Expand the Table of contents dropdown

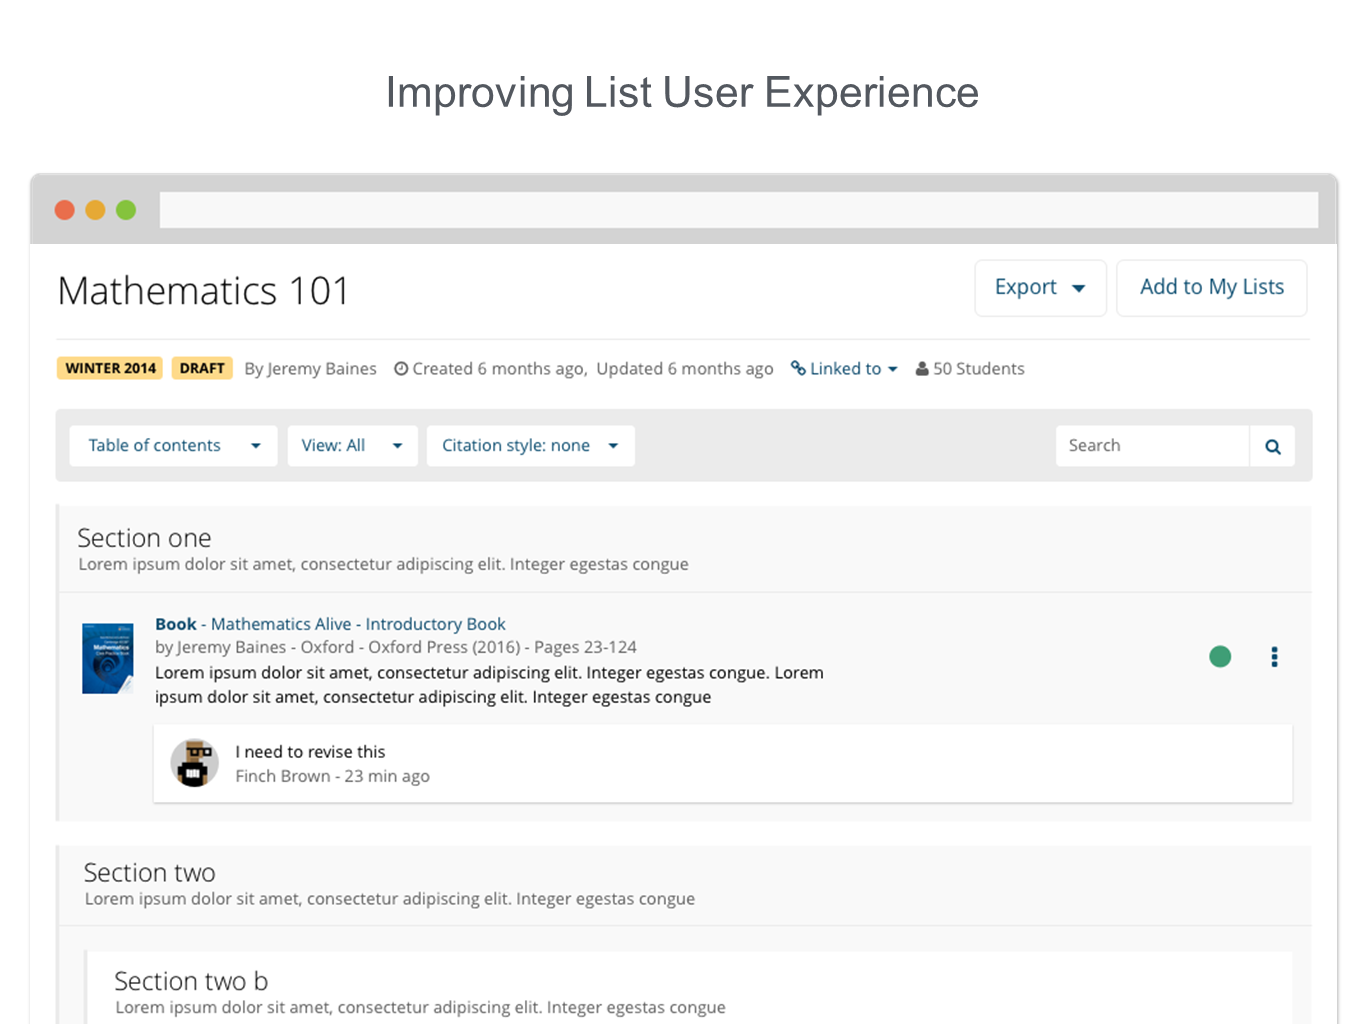(173, 446)
